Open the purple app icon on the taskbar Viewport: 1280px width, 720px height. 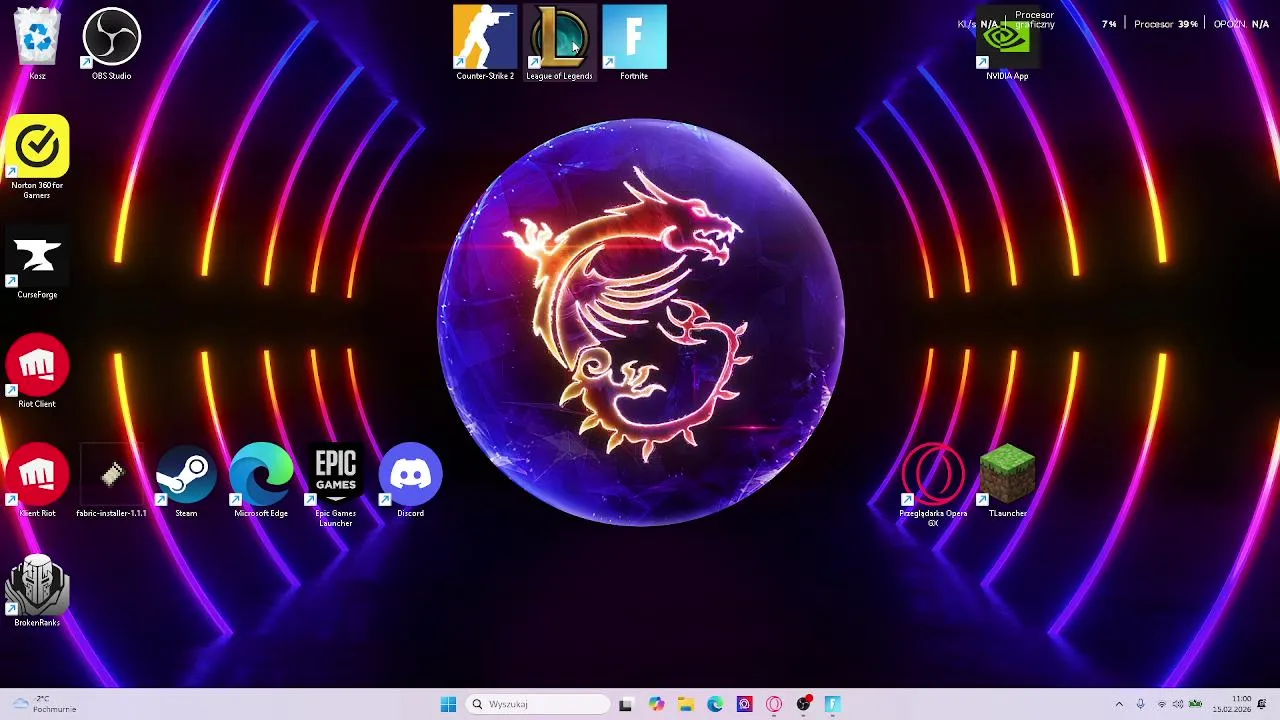click(744, 704)
